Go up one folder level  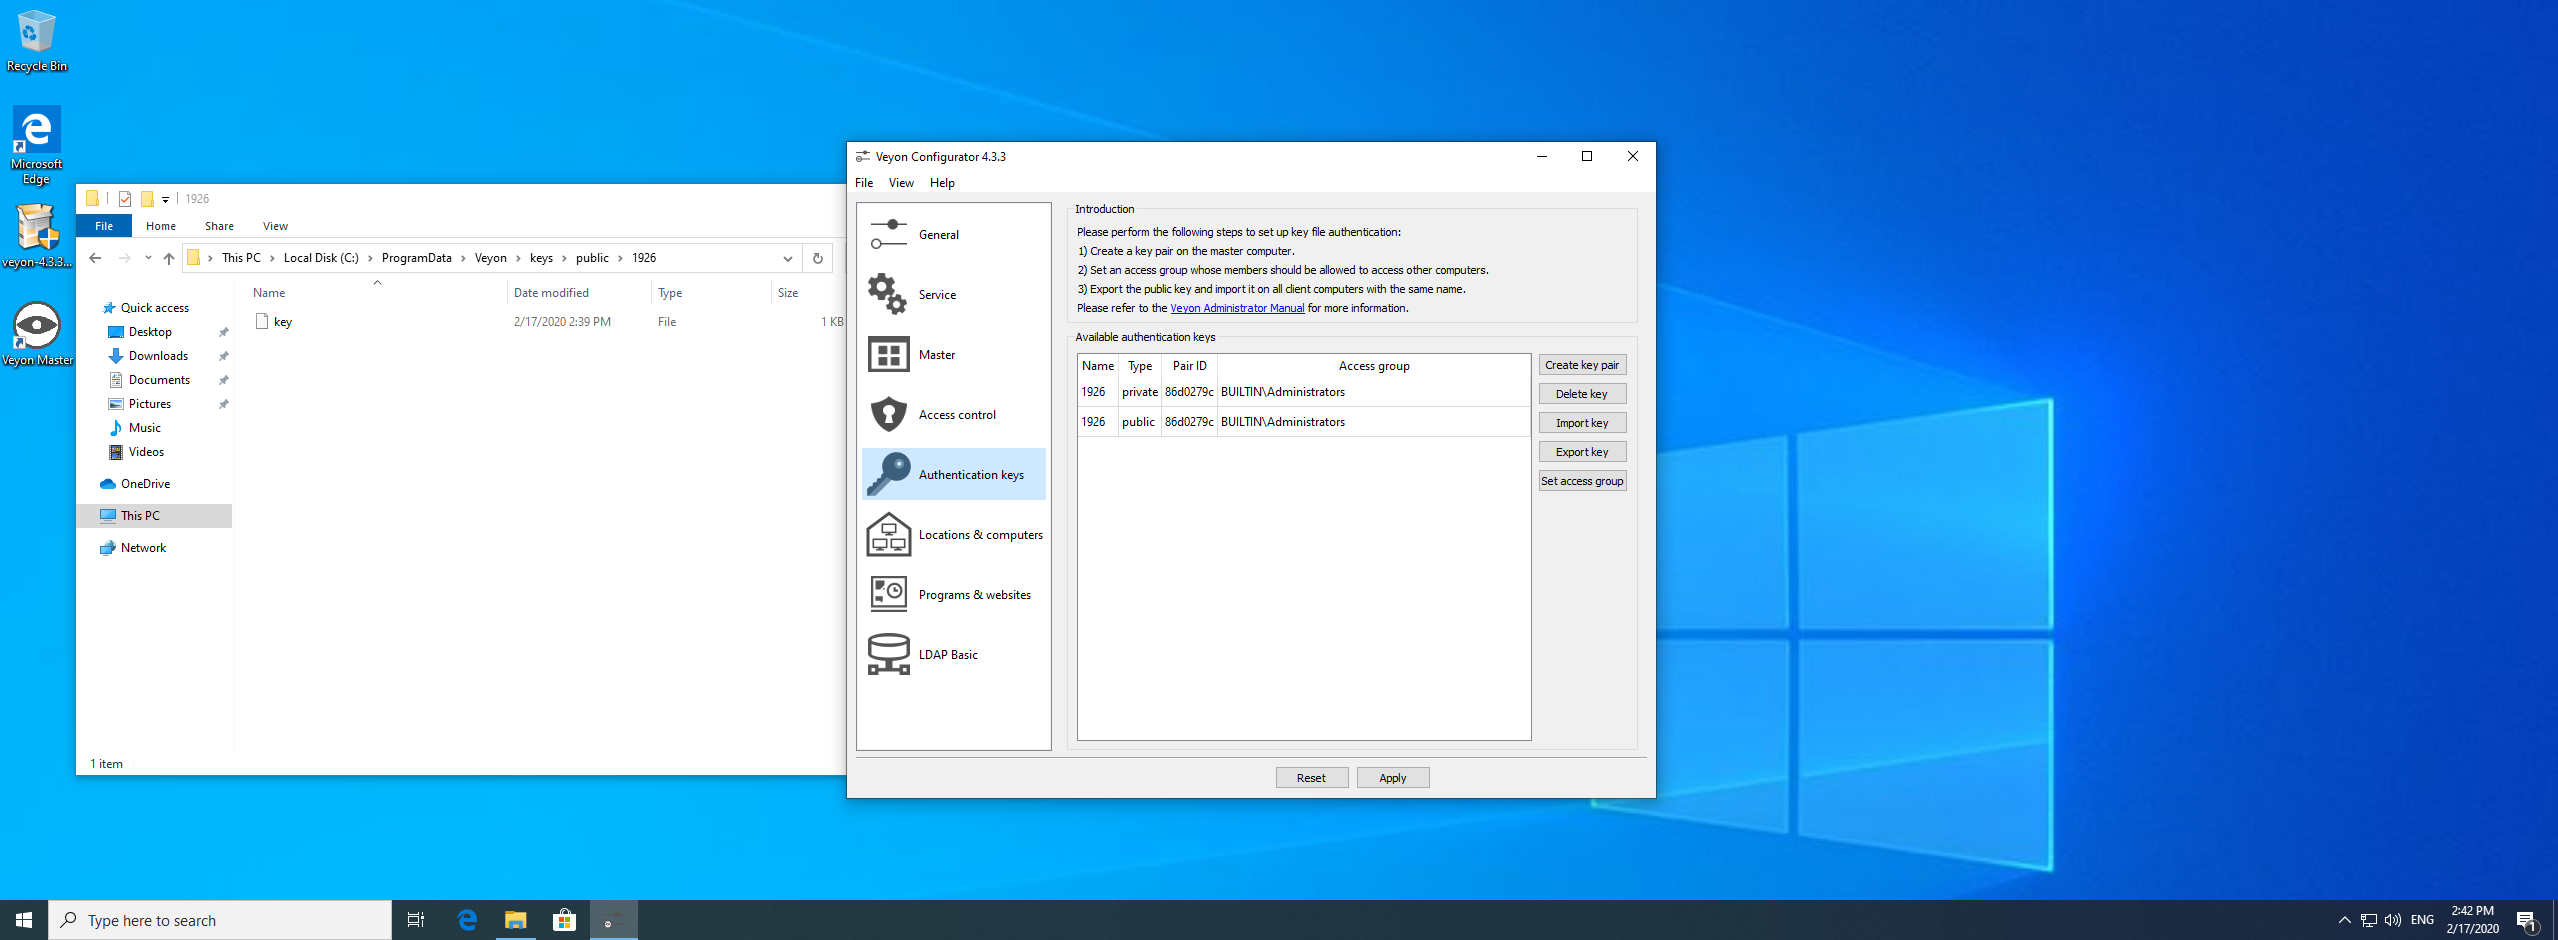pyautogui.click(x=169, y=258)
